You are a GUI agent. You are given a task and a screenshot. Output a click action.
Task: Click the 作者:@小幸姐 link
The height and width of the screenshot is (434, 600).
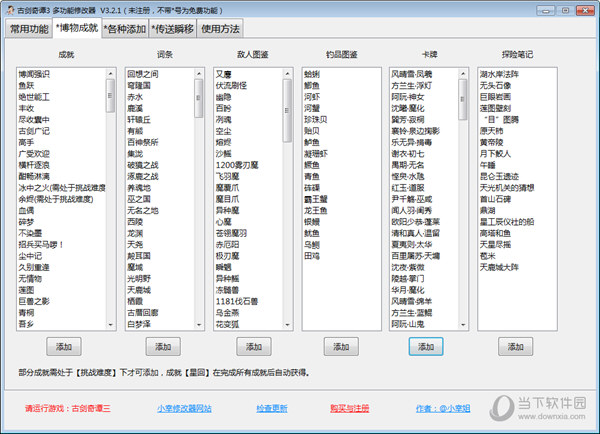point(443,408)
